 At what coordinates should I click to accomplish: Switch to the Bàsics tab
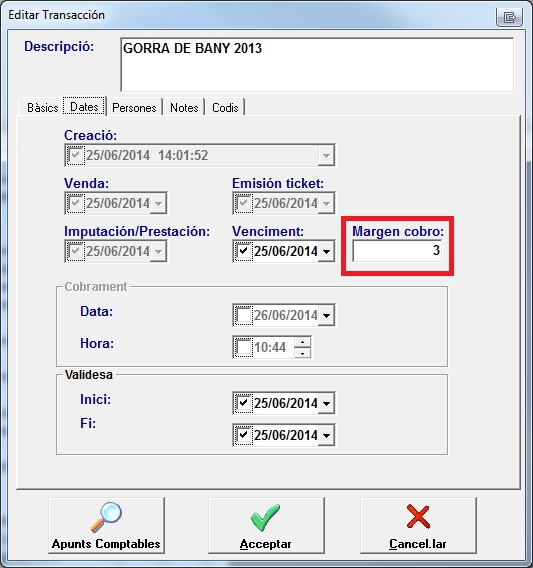click(x=42, y=108)
